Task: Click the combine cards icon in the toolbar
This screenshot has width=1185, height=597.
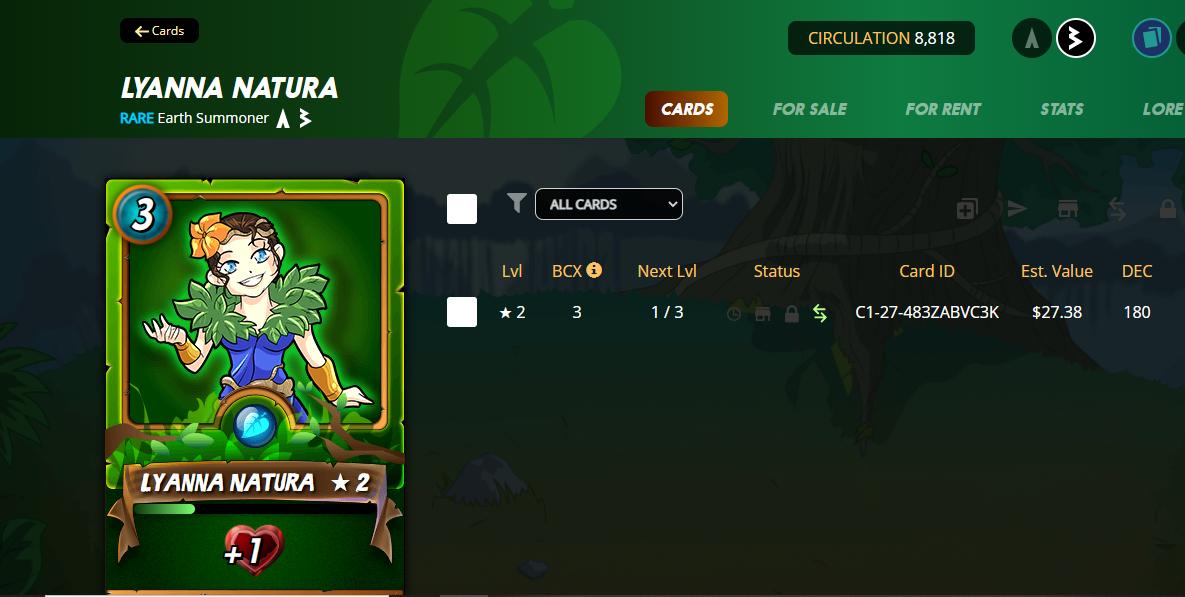Action: point(967,209)
